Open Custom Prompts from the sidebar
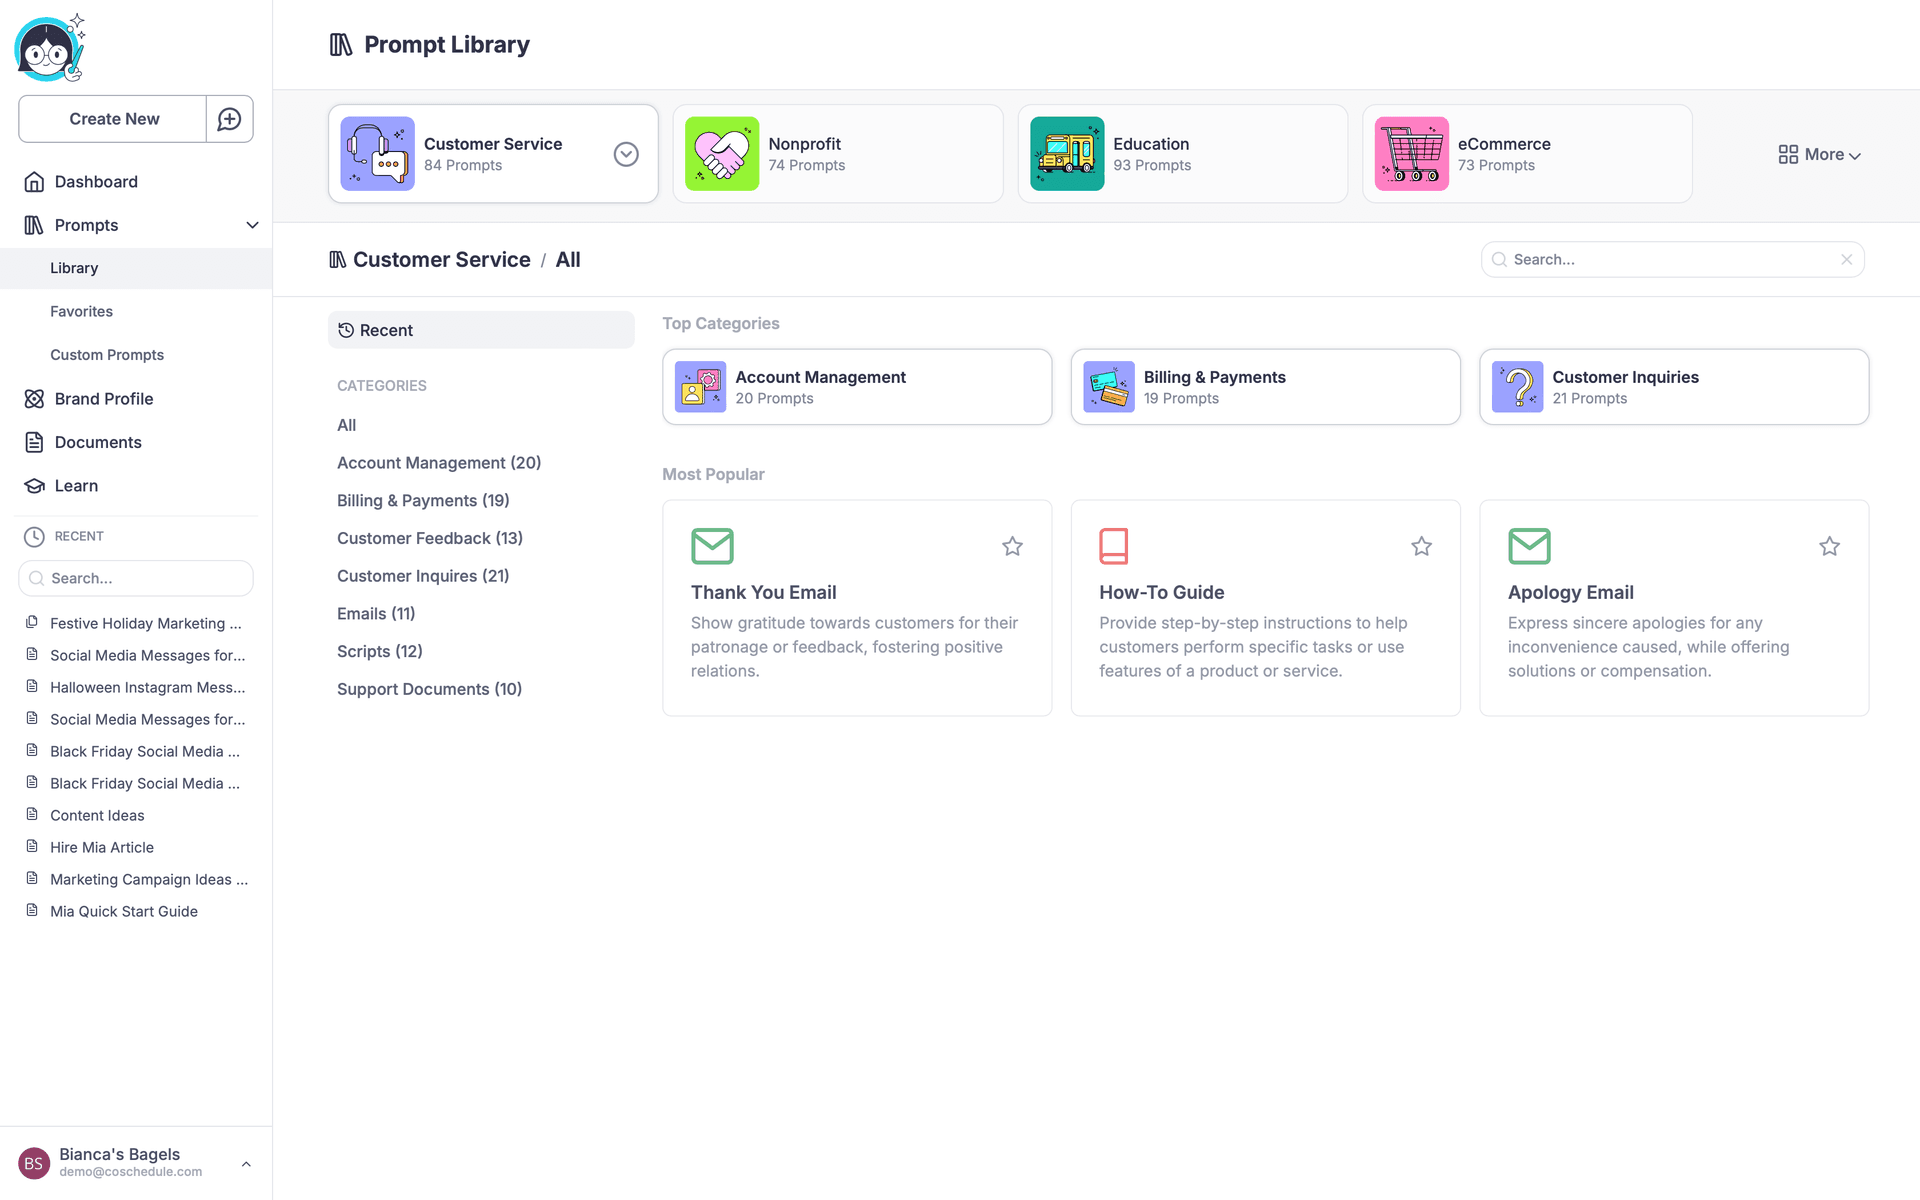Viewport: 1920px width, 1200px height. pyautogui.click(x=107, y=354)
